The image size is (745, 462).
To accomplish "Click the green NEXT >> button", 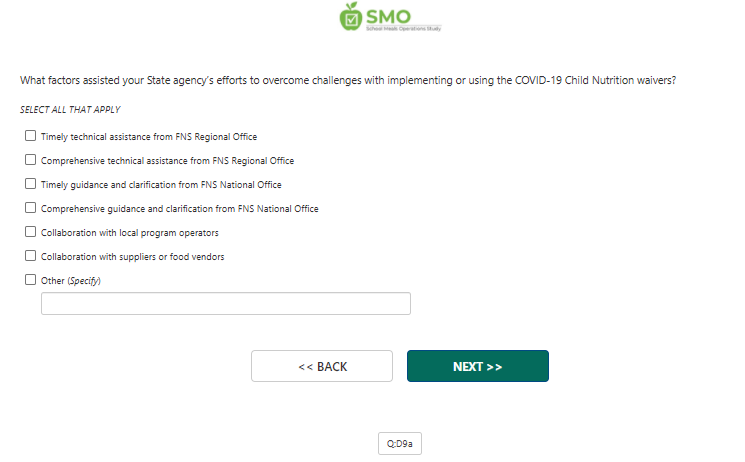I will point(478,366).
